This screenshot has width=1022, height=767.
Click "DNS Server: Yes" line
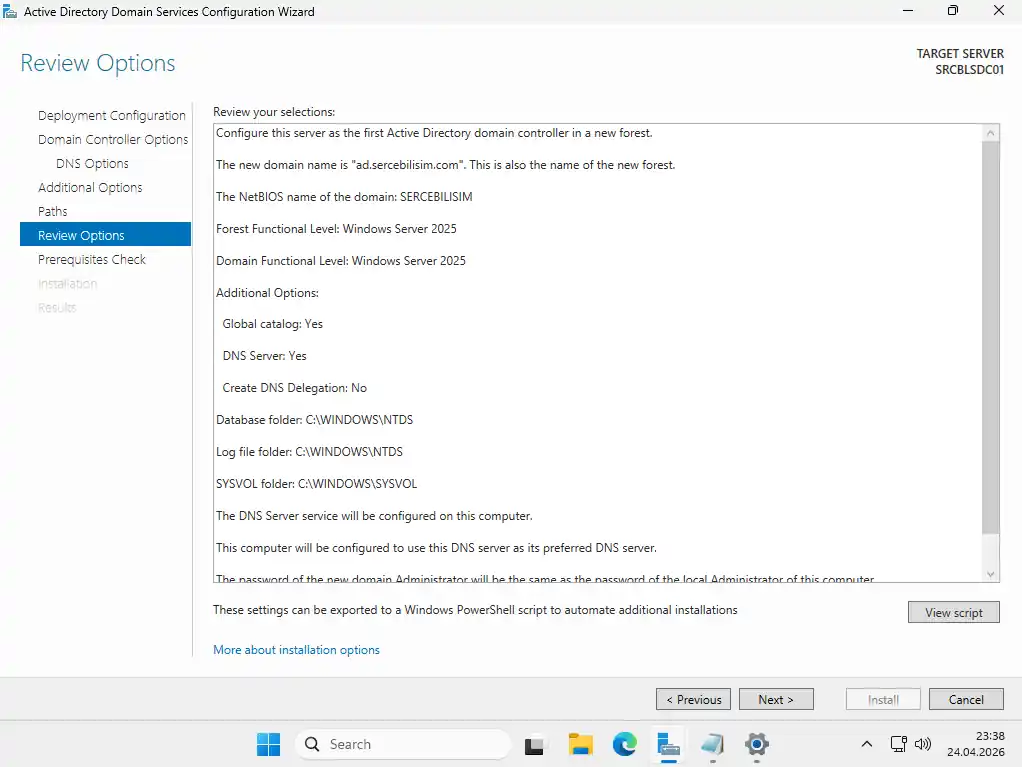[x=264, y=356]
